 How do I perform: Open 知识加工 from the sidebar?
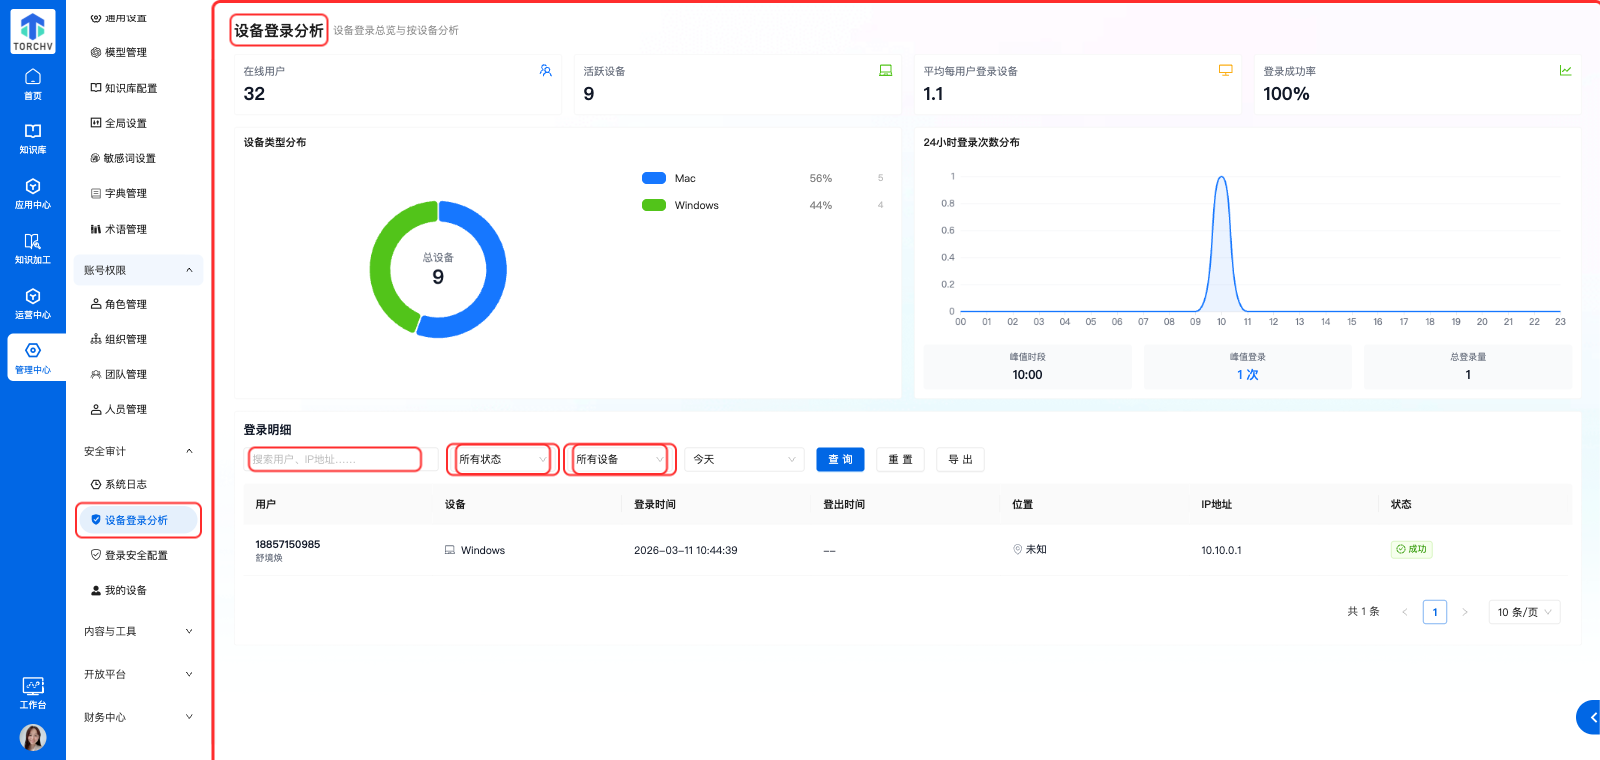click(x=33, y=249)
